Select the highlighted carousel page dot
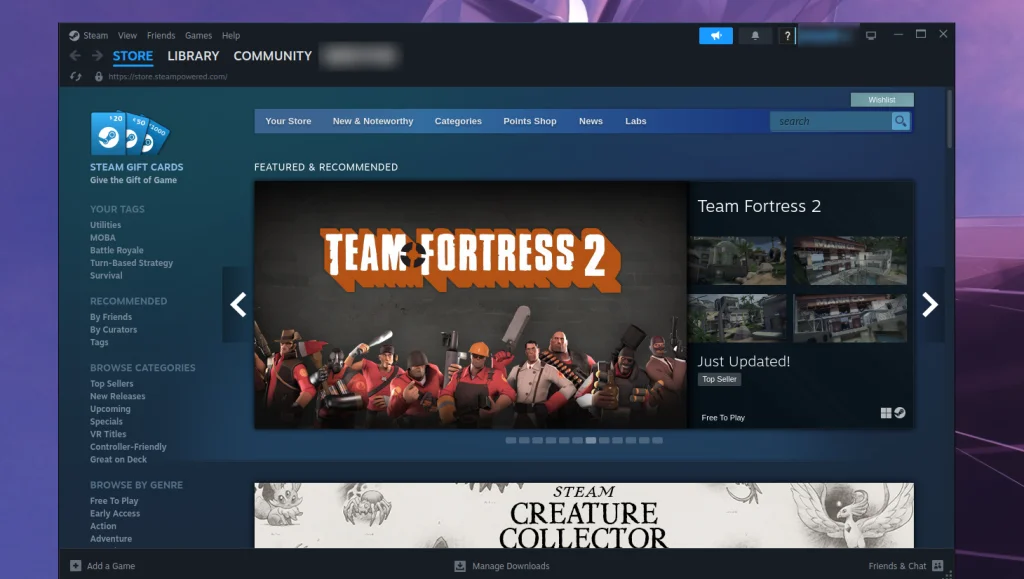This screenshot has height=579, width=1024. [590, 441]
